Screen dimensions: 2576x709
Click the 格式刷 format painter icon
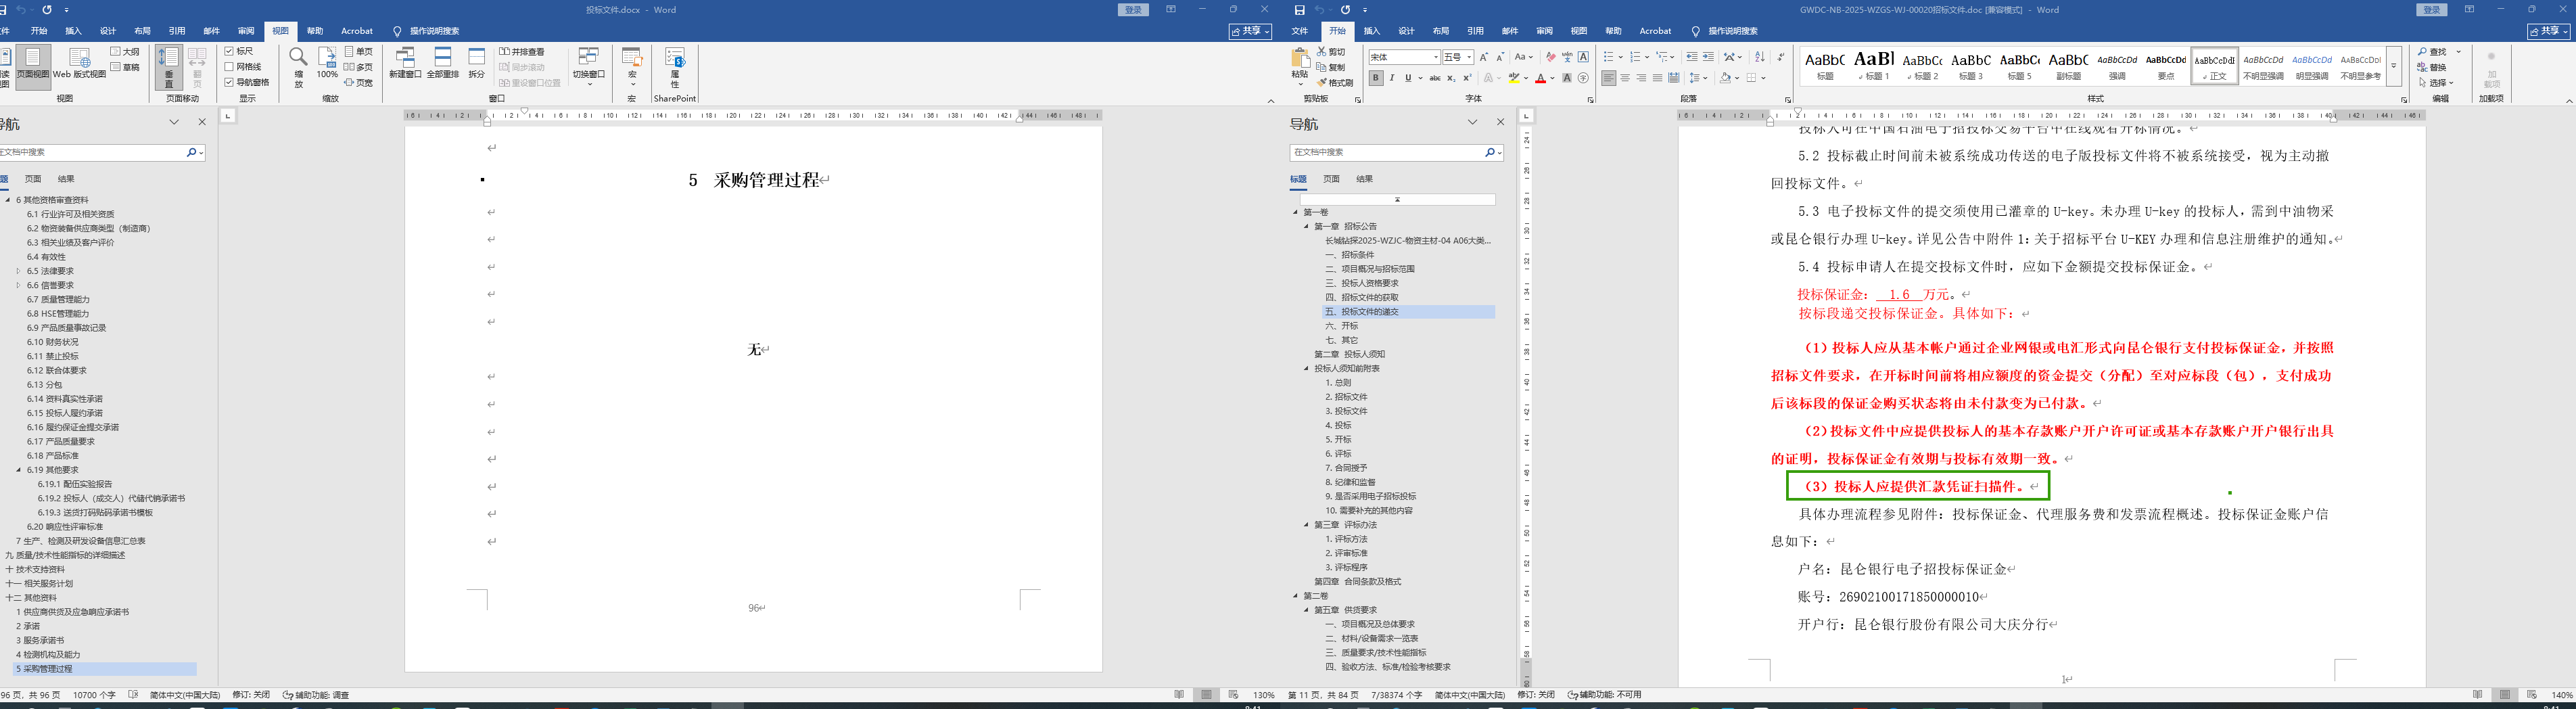point(1322,83)
